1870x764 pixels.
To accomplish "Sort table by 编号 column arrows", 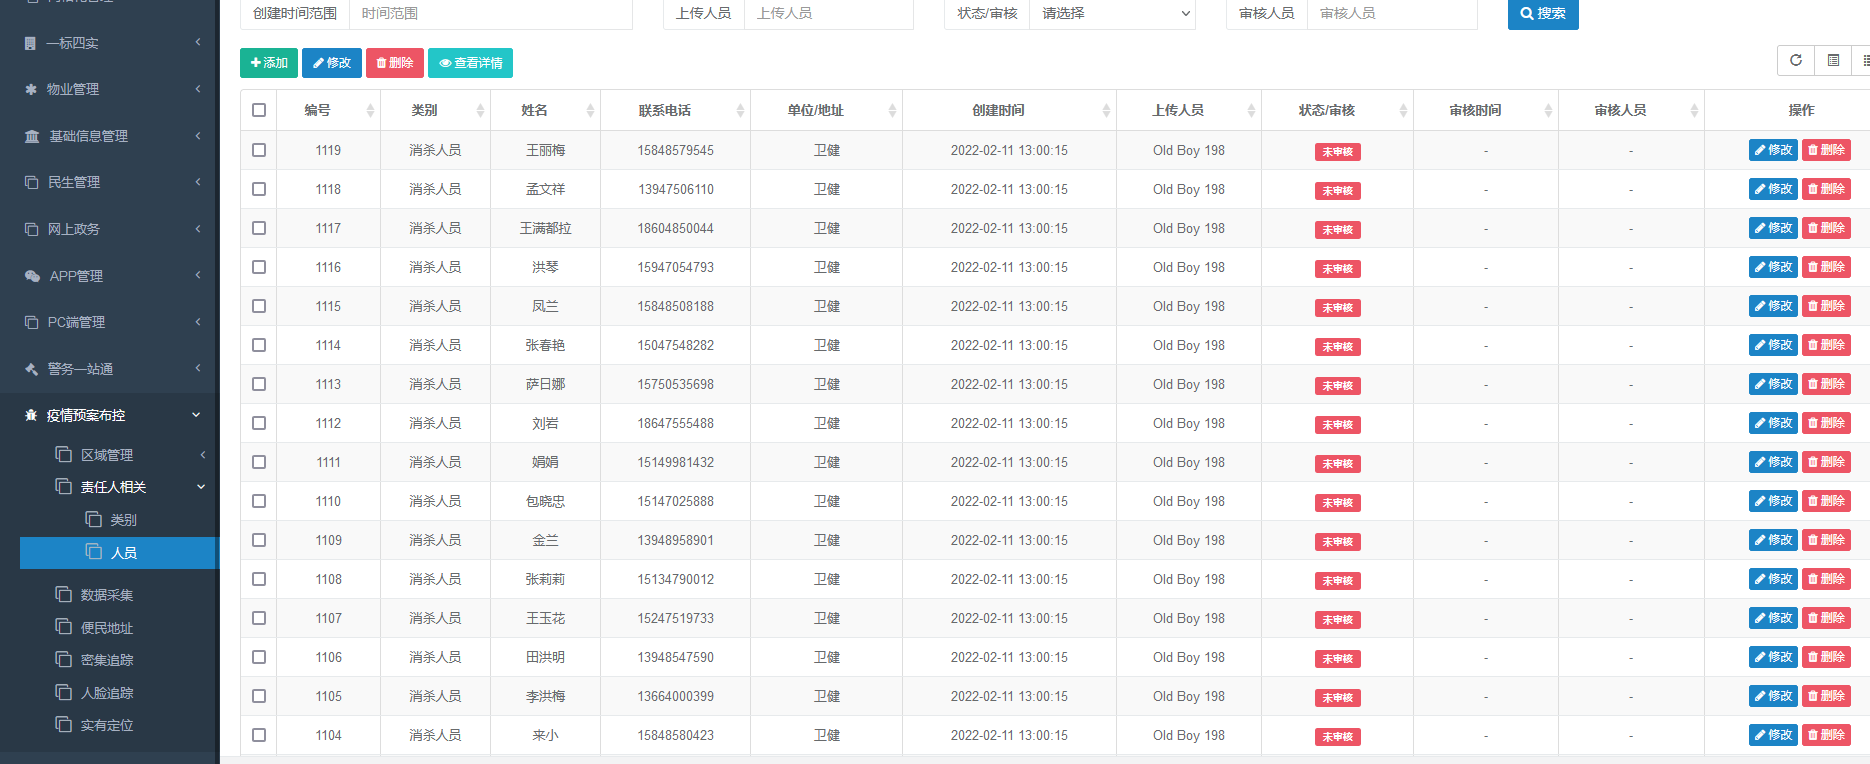I will tap(370, 111).
